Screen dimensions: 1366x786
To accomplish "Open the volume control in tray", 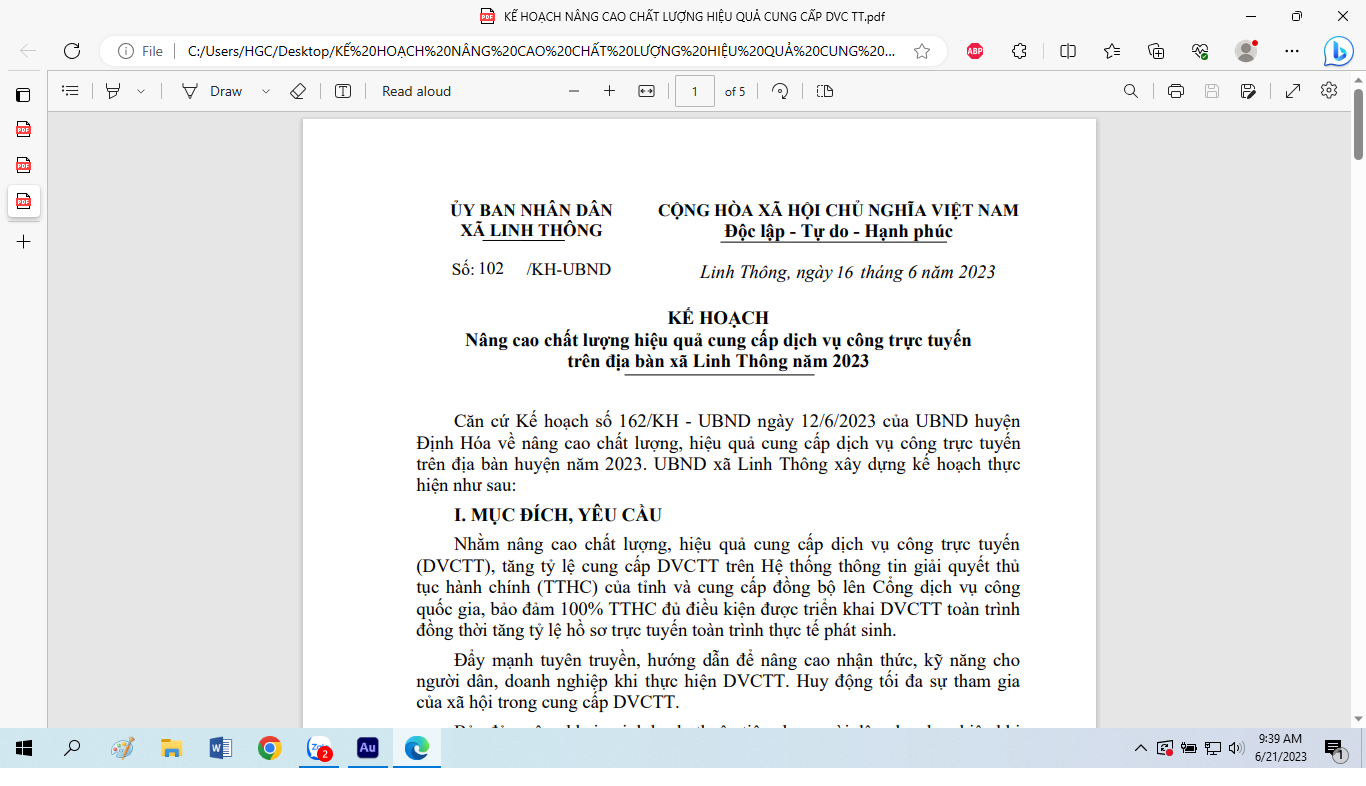I will coord(1236,747).
